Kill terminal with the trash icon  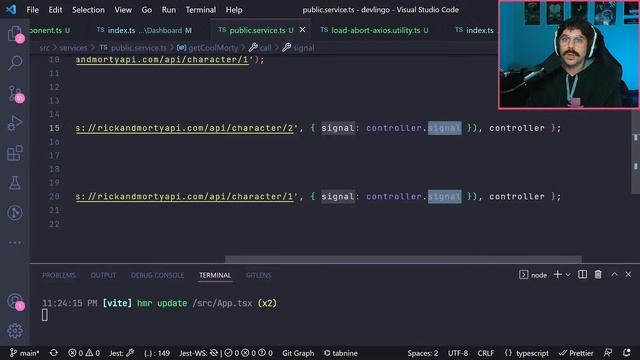(x=598, y=275)
